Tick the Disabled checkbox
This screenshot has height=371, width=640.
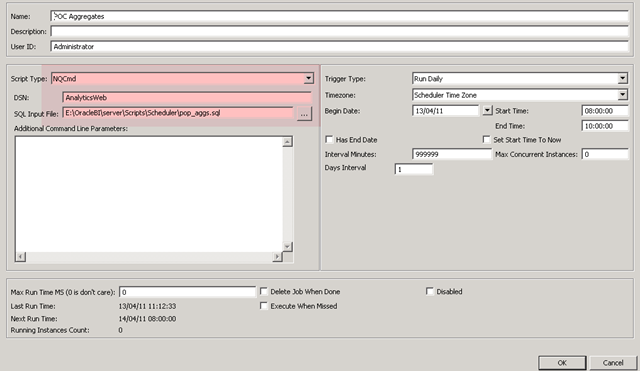429,291
